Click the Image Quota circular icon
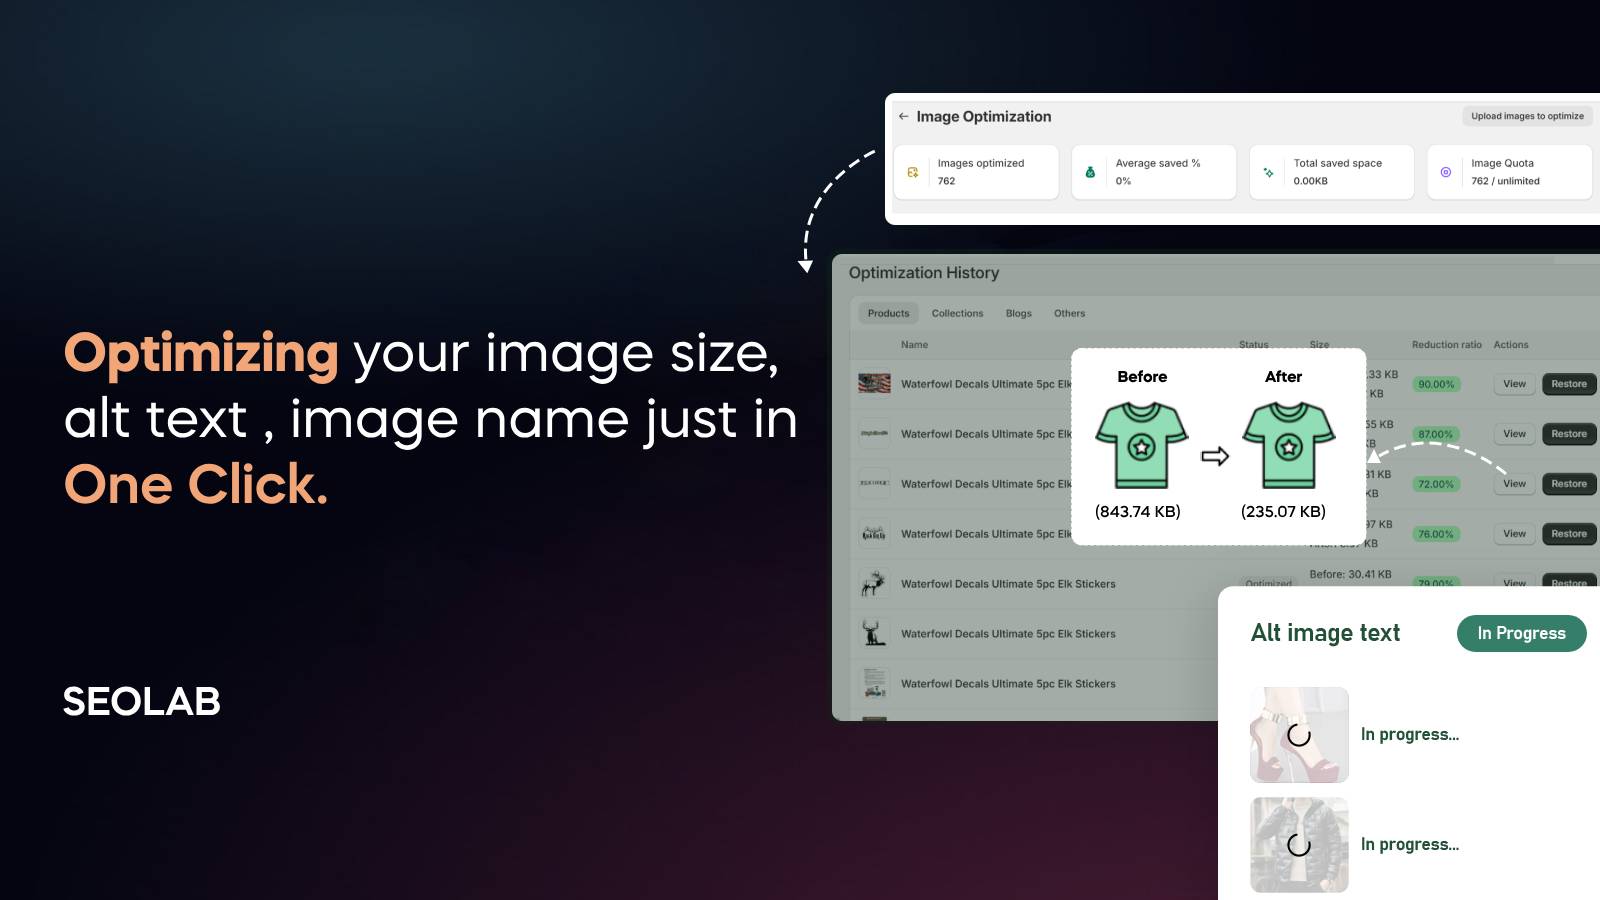The image size is (1600, 900). 1445,172
